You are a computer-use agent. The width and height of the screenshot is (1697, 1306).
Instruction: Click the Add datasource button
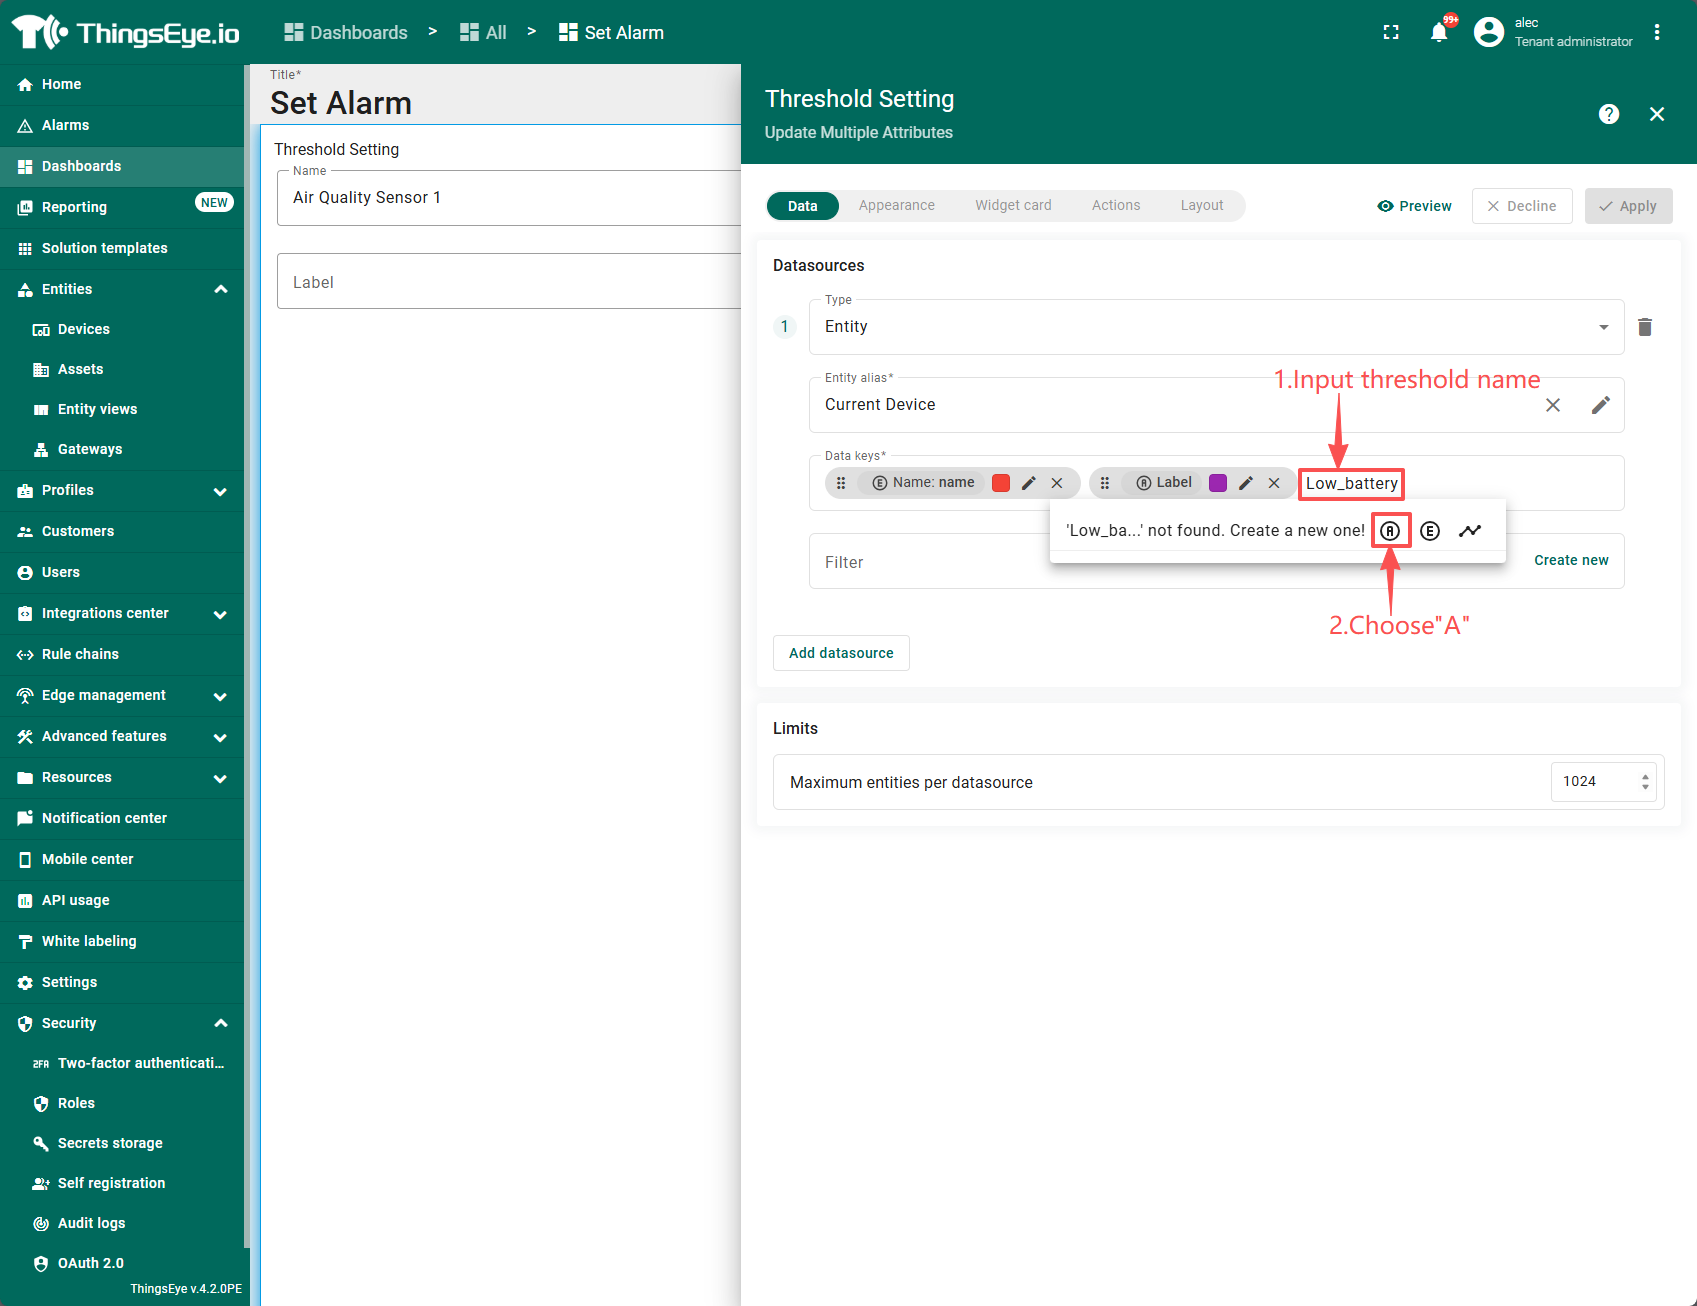coord(841,653)
